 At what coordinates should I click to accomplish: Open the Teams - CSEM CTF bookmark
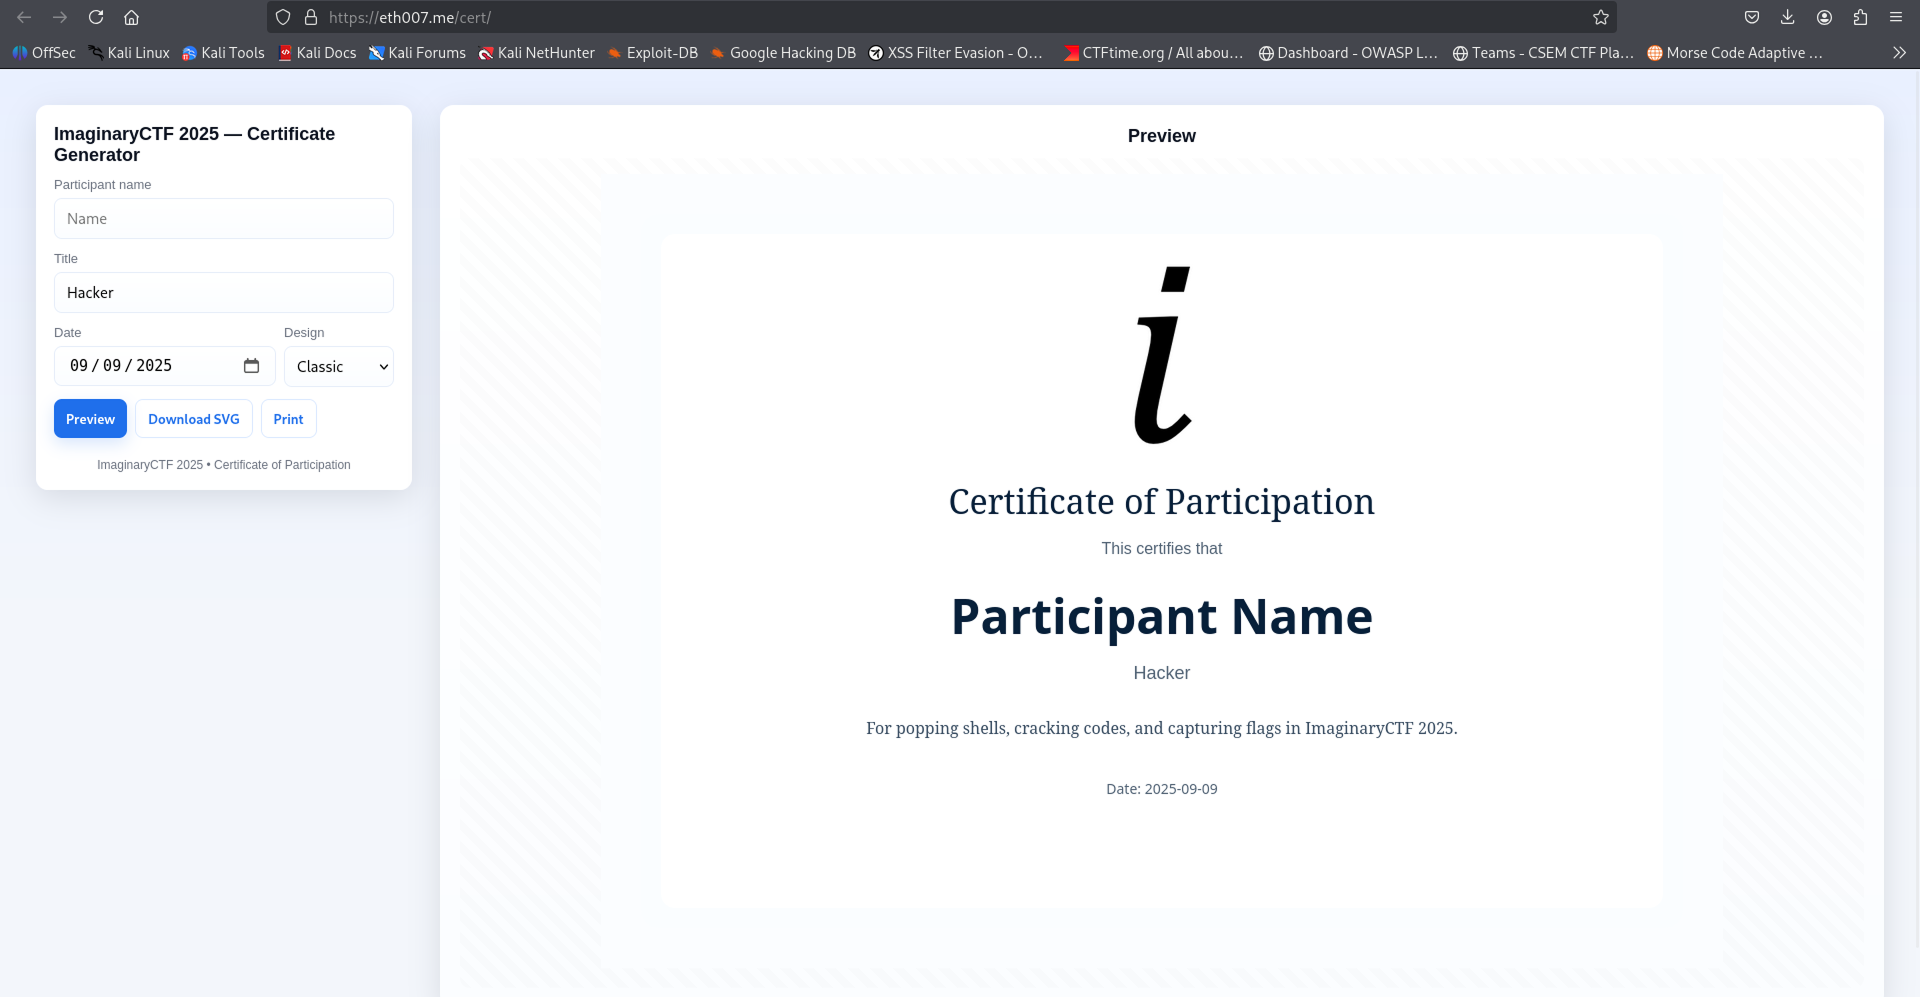1543,53
